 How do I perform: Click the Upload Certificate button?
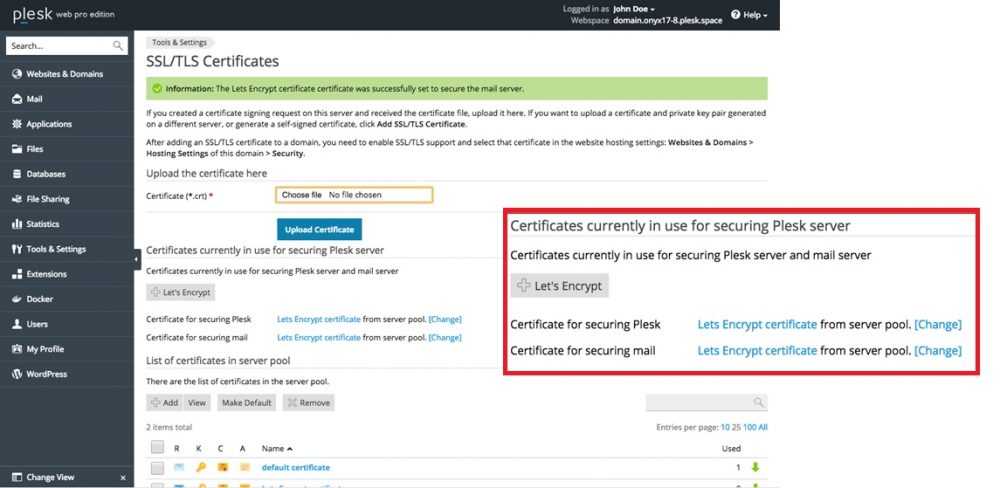(320, 230)
